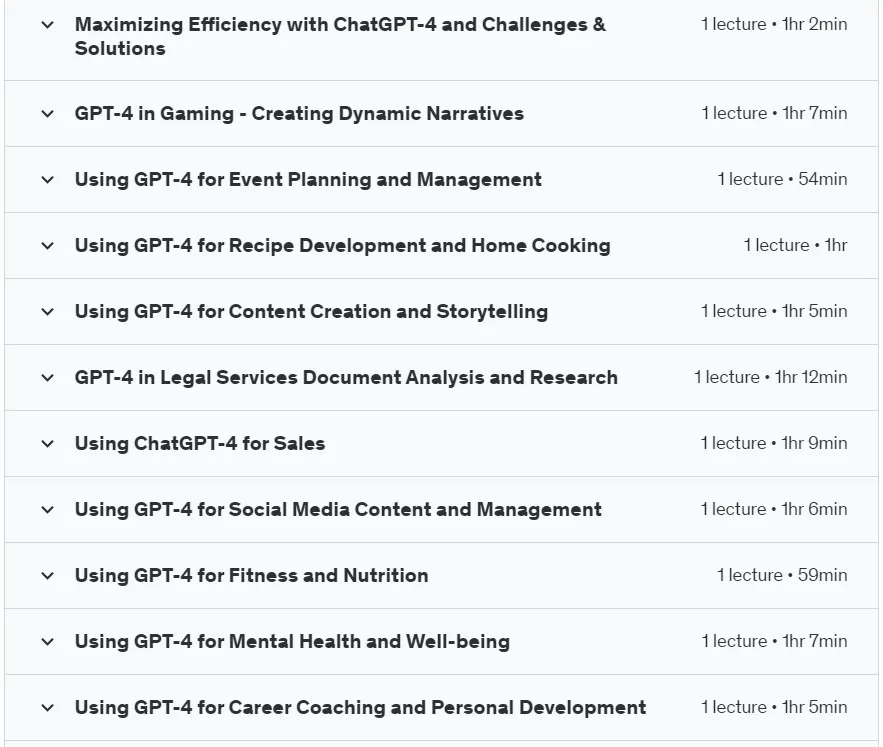Click chevron beside Legal Services Document Analysis

tap(48, 377)
